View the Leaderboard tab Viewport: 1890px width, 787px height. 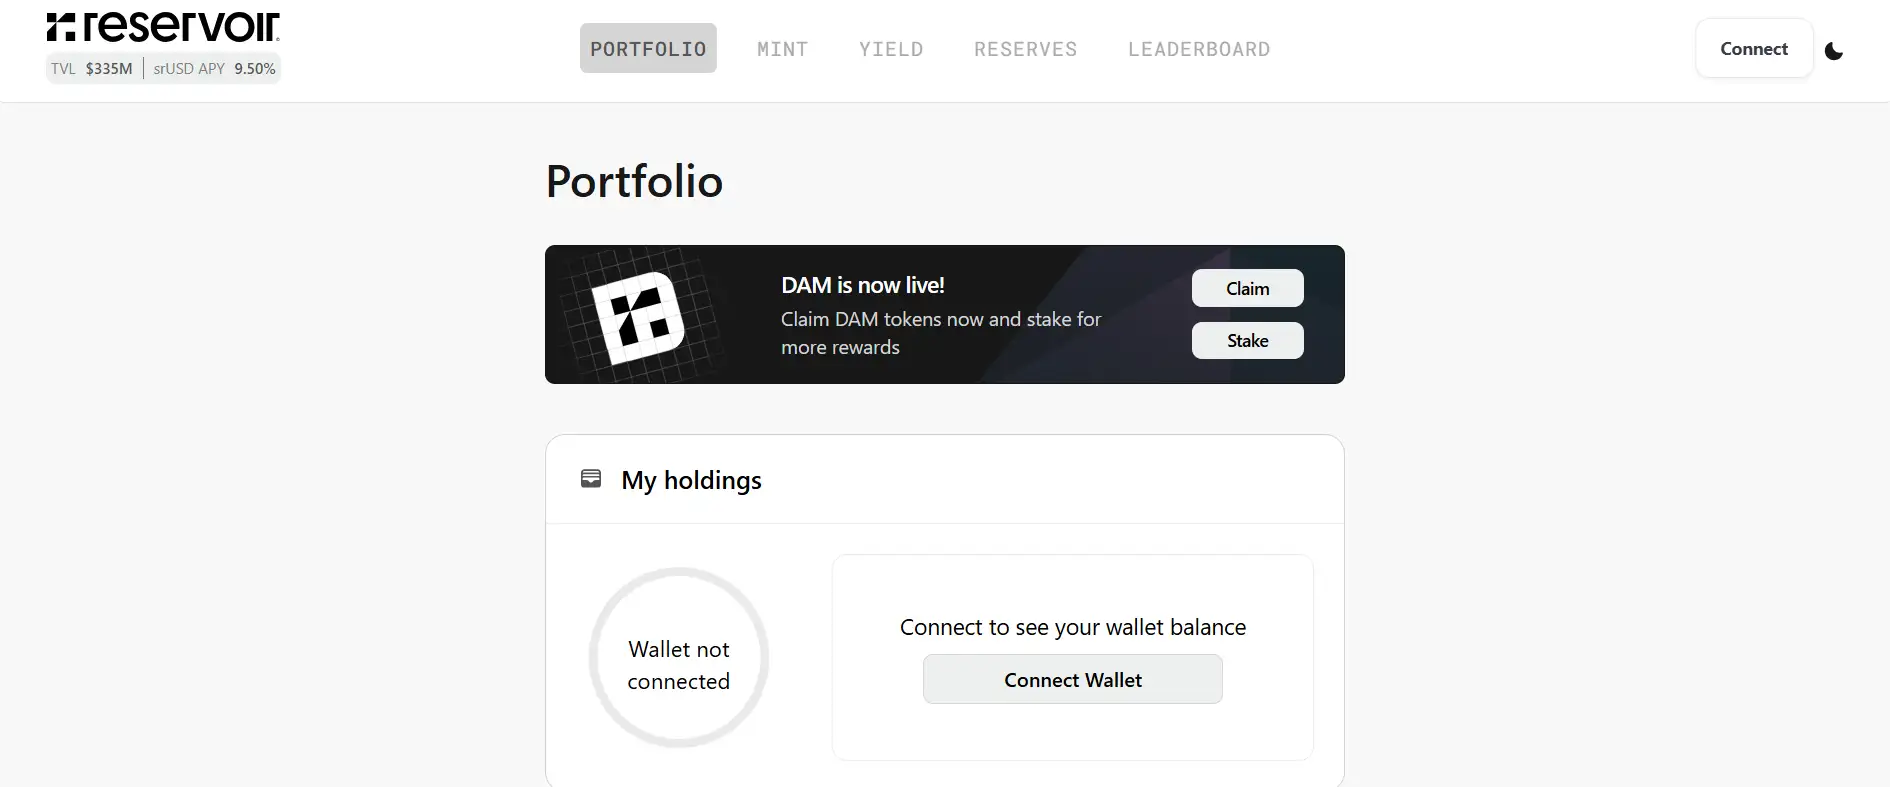[1198, 49]
